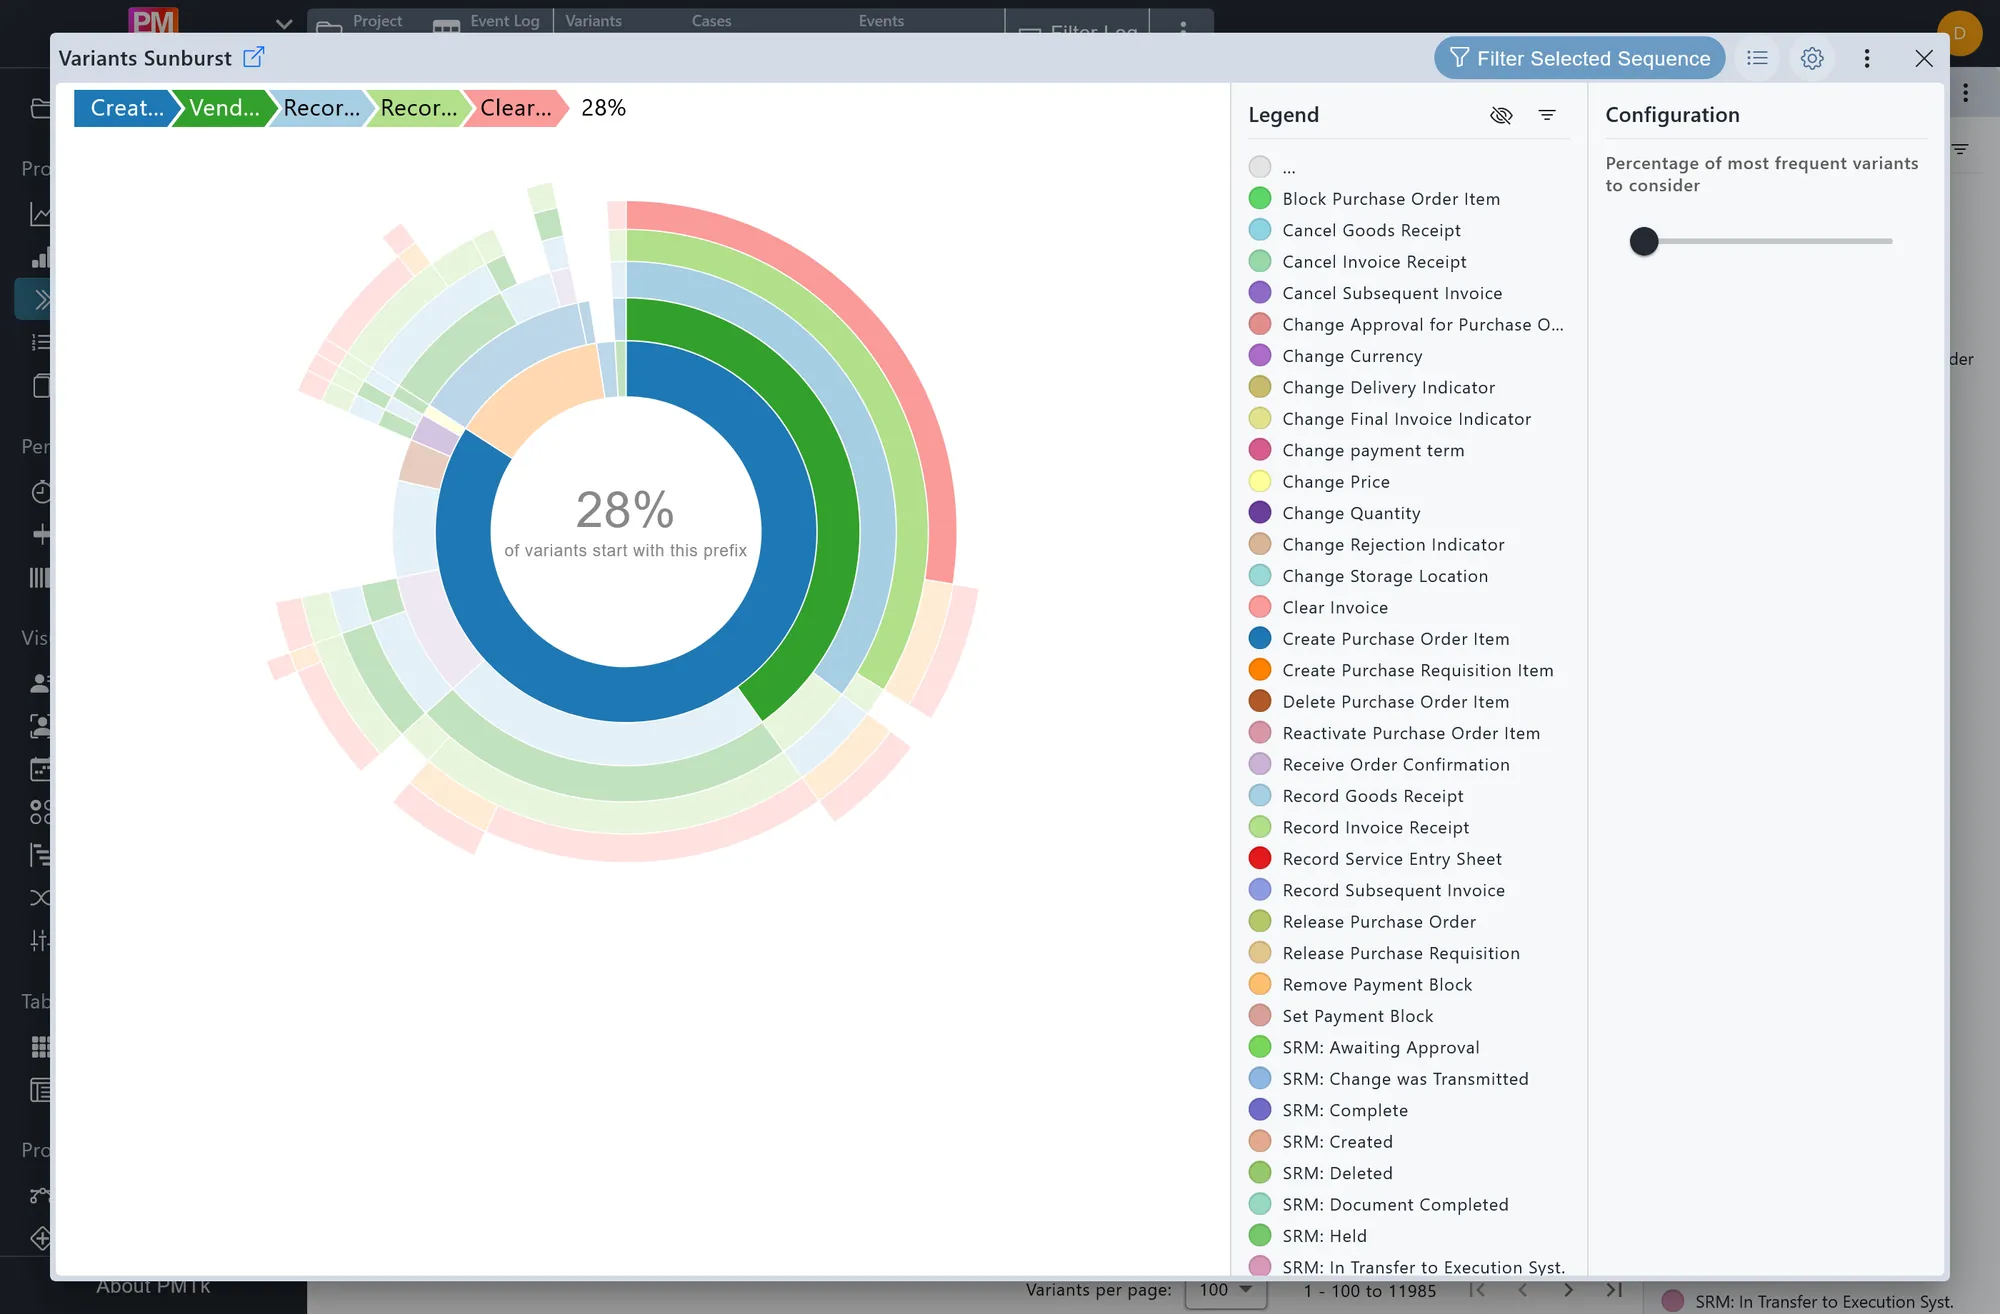This screenshot has width=2000, height=1314.
Task: Click SRM: Complete legend text
Action: (1345, 1110)
